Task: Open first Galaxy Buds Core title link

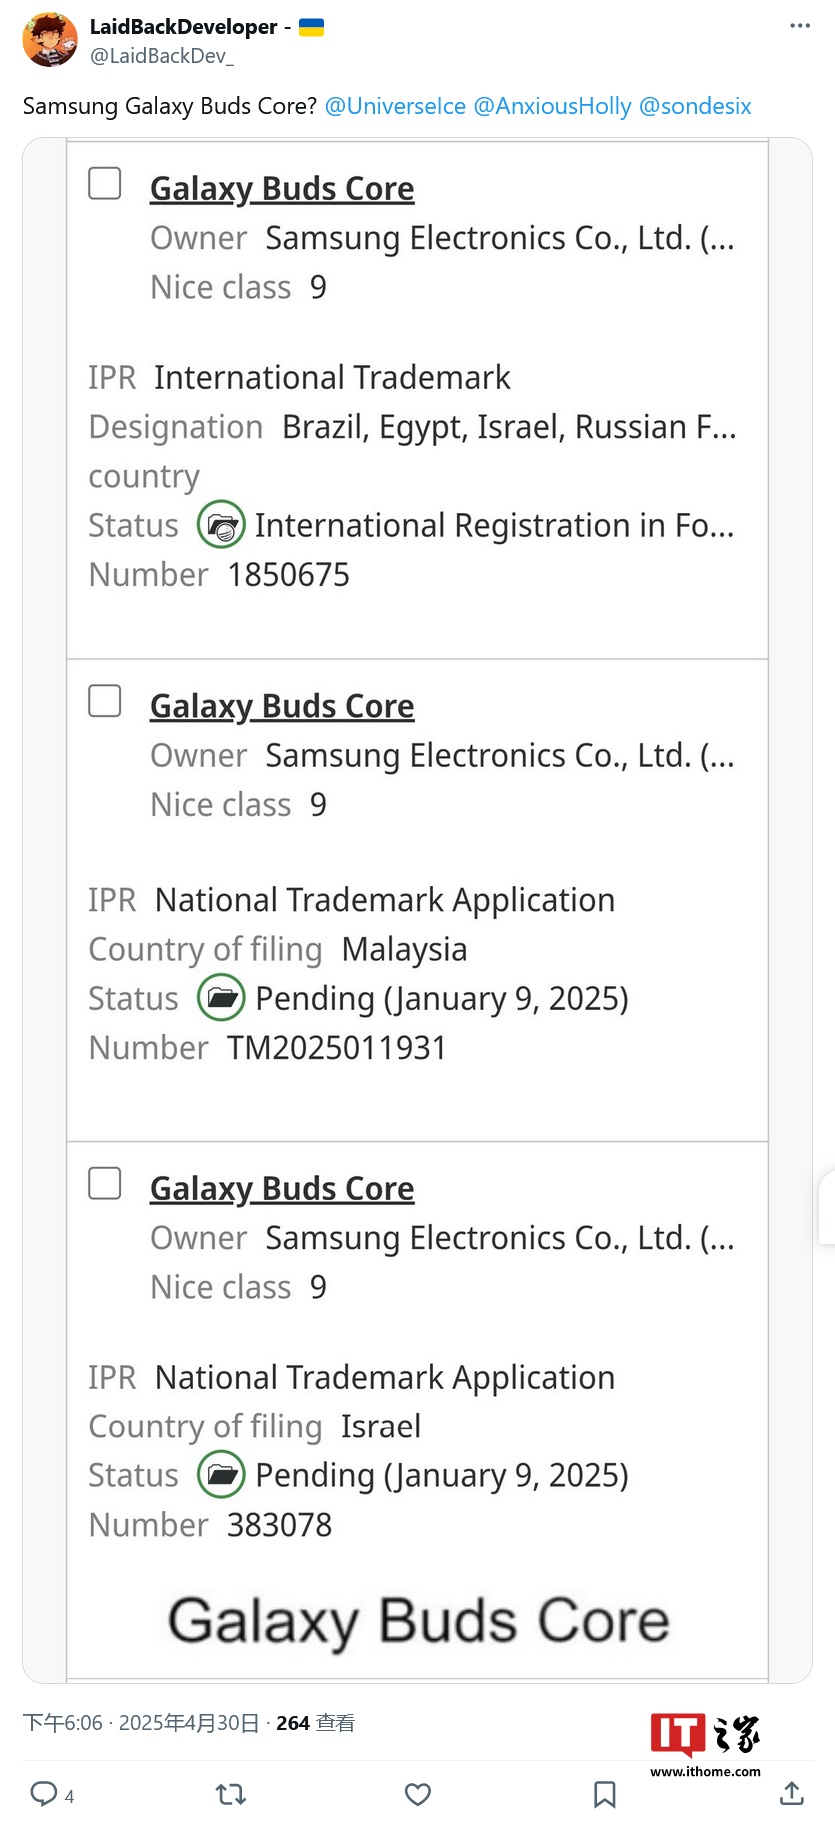Action: [282, 189]
